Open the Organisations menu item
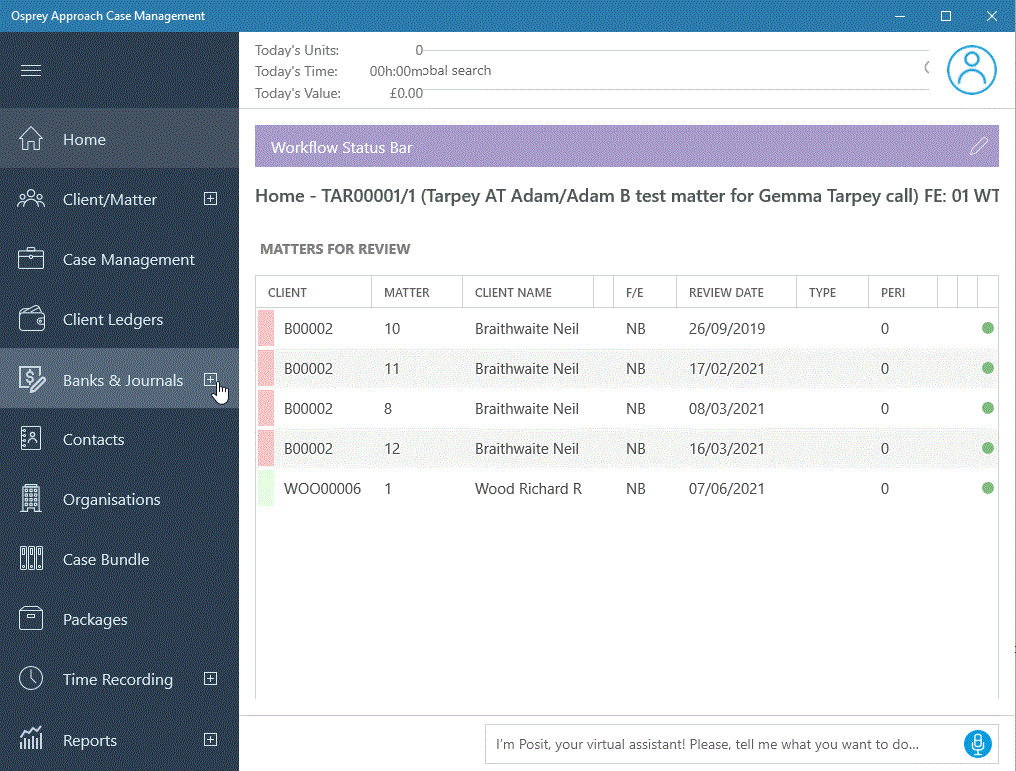The image size is (1016, 771). point(119,499)
